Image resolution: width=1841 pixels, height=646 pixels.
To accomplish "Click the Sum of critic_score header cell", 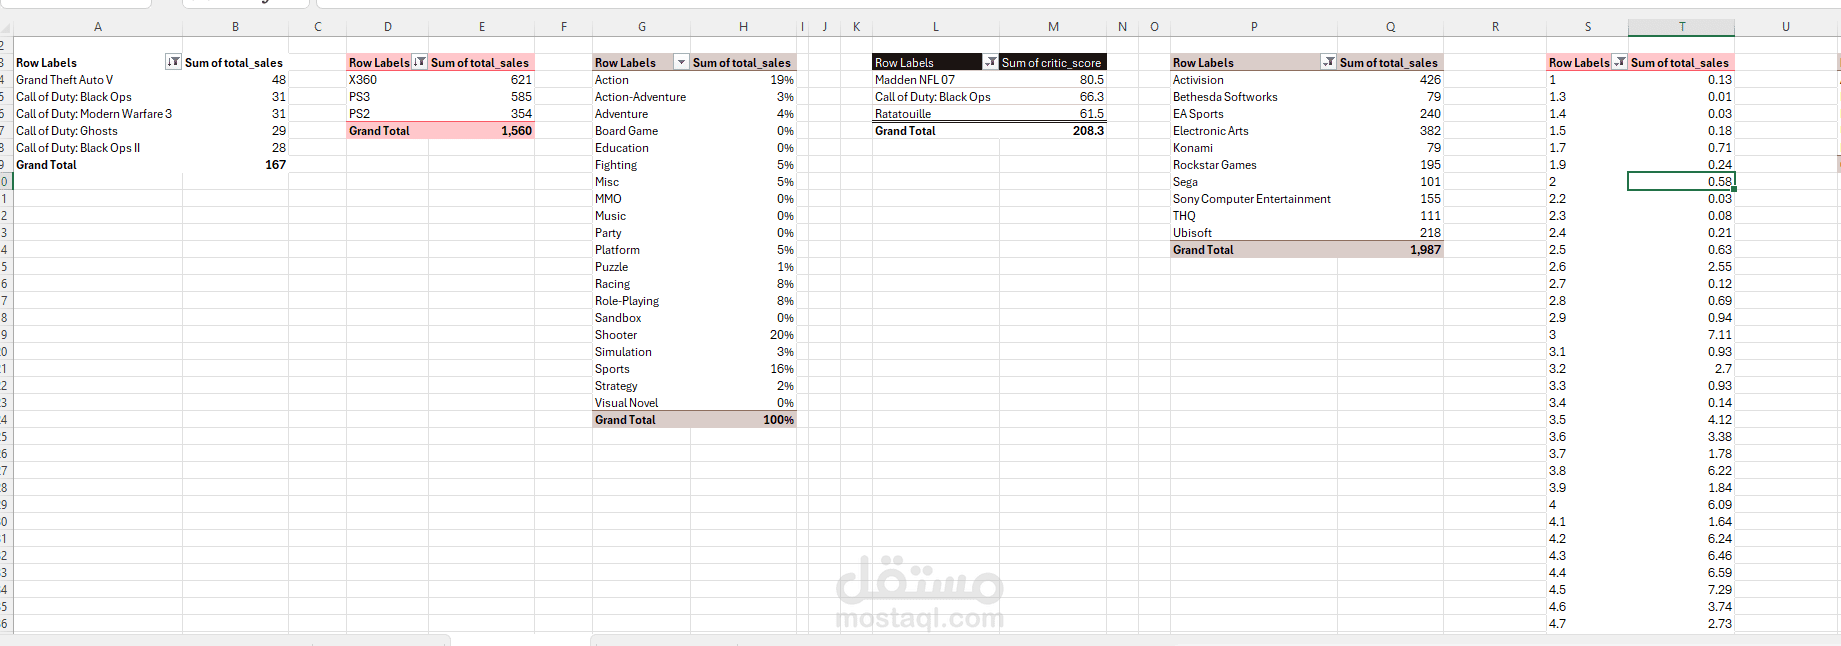I will (1053, 62).
